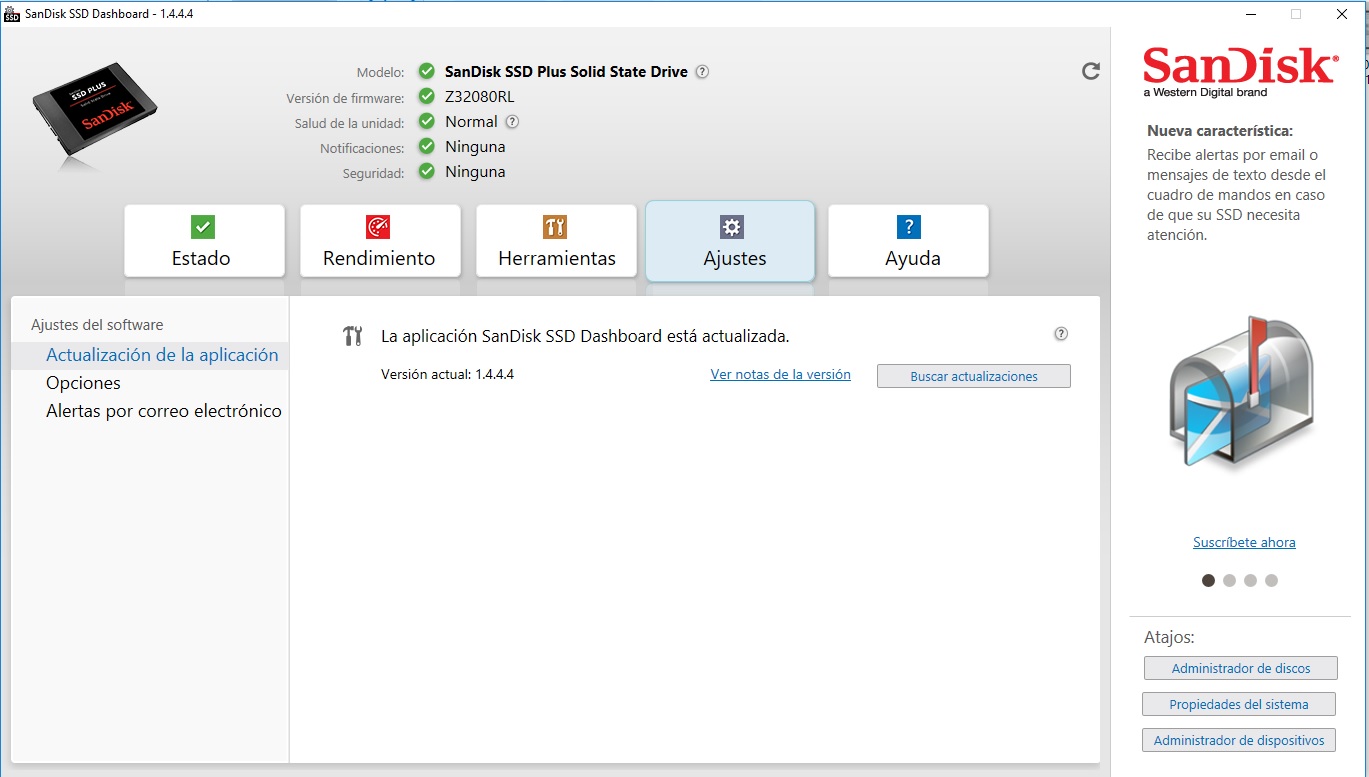
Task: Click green check icon beside Notificaciones
Action: [x=426, y=147]
